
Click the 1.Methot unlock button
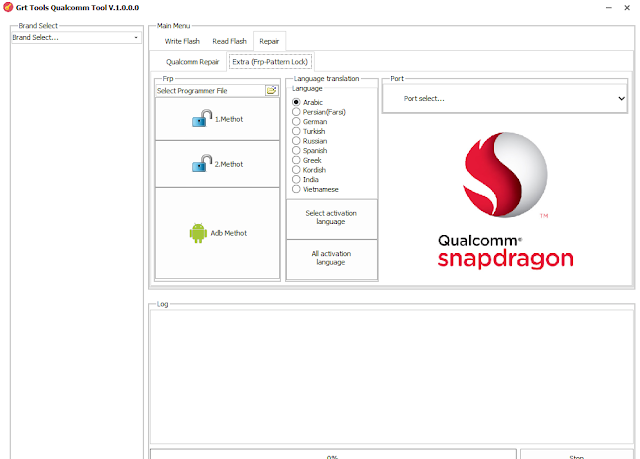point(218,119)
